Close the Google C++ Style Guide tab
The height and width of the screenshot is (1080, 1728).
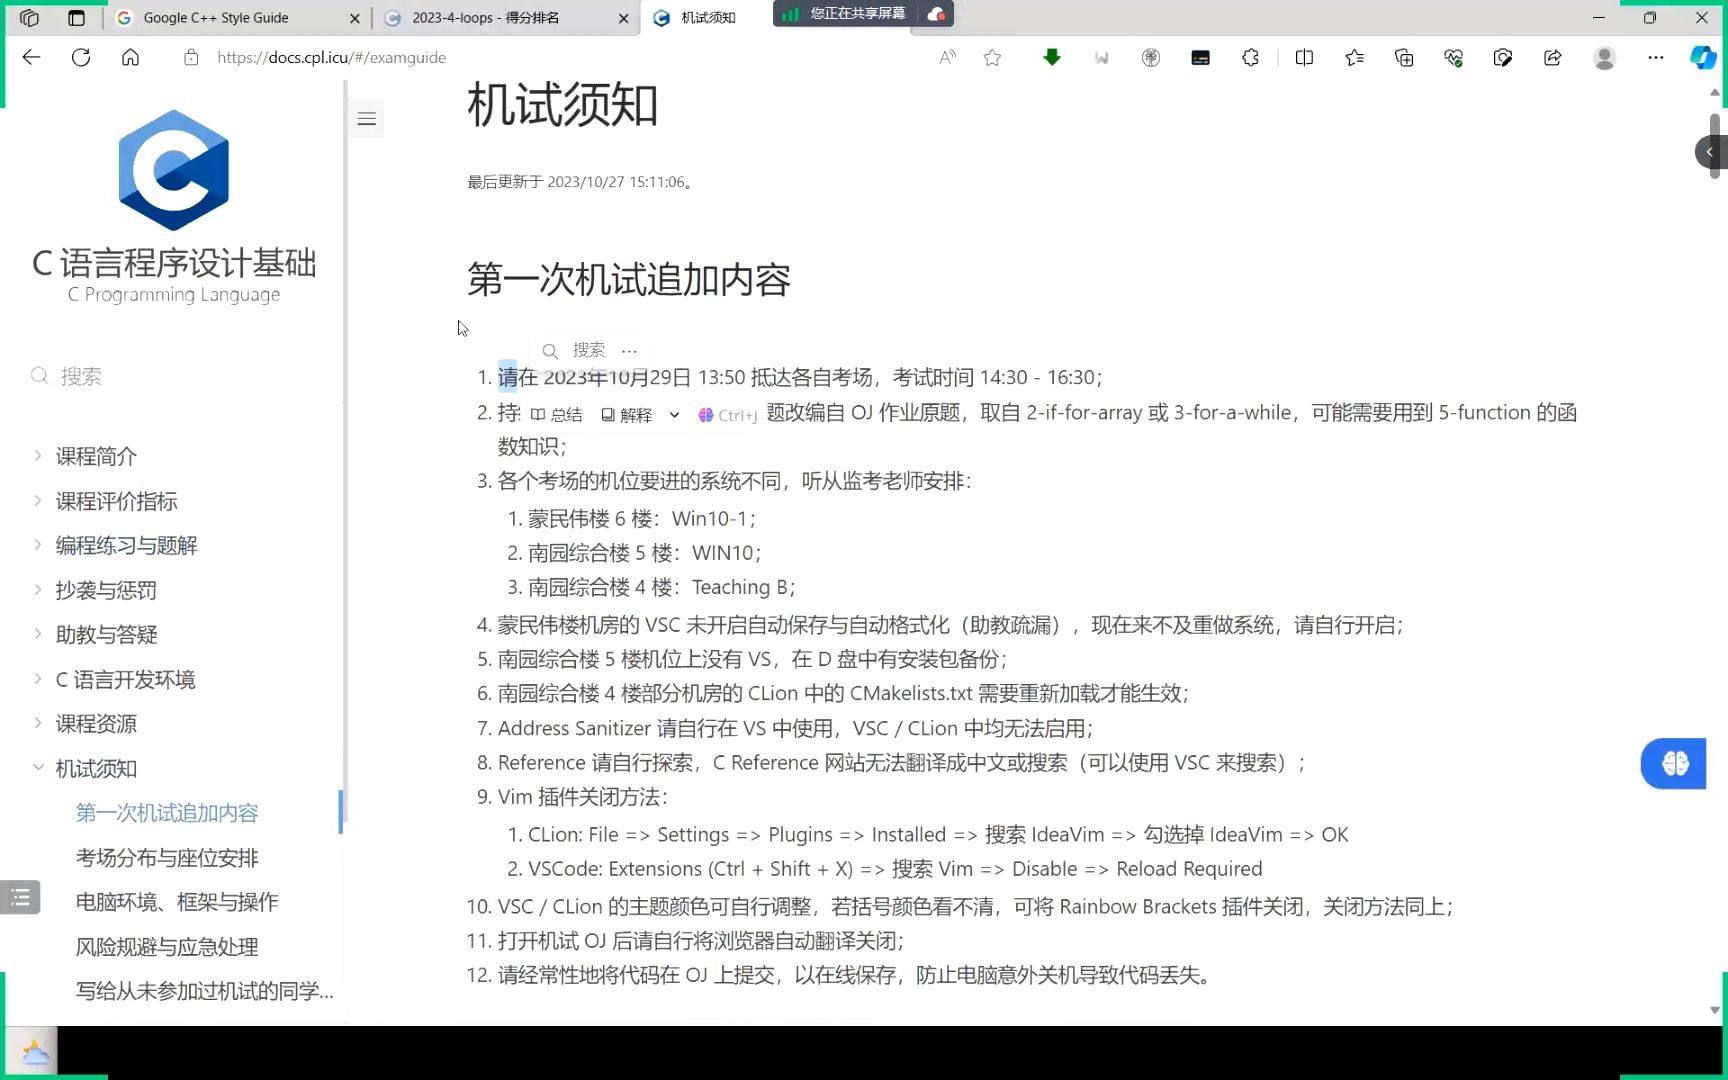click(355, 18)
